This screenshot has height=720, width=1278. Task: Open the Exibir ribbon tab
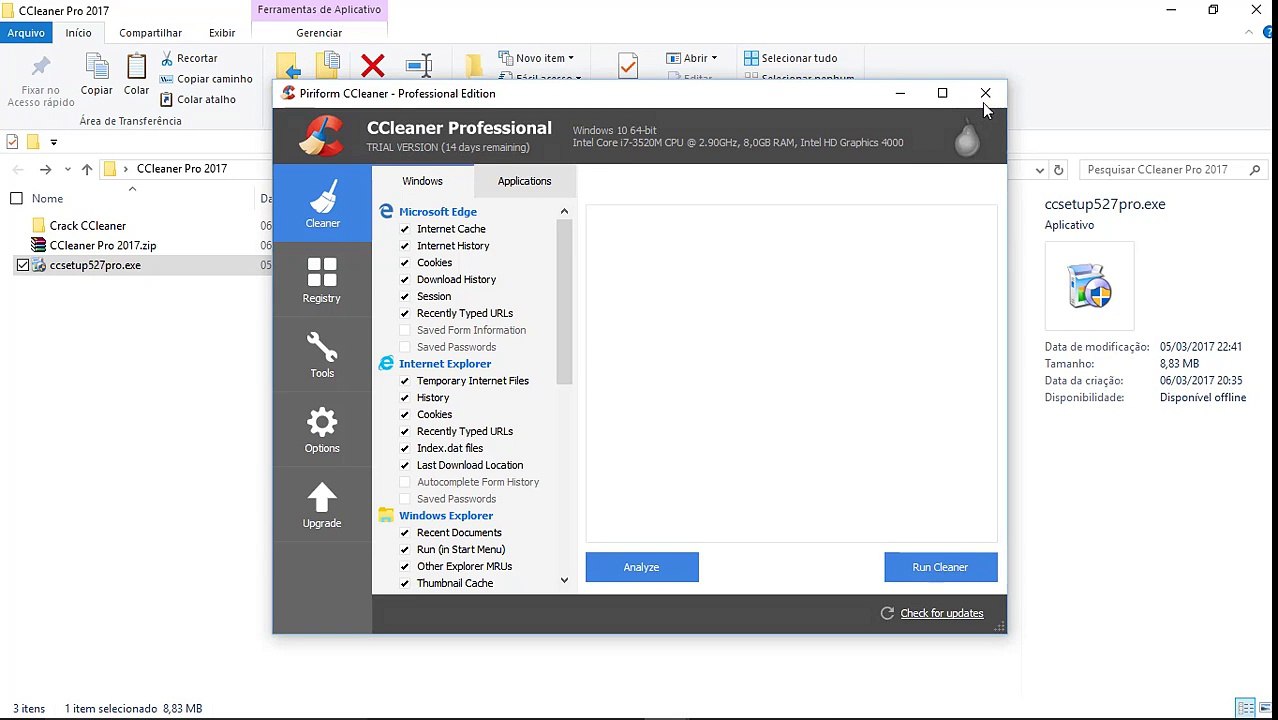coord(222,33)
